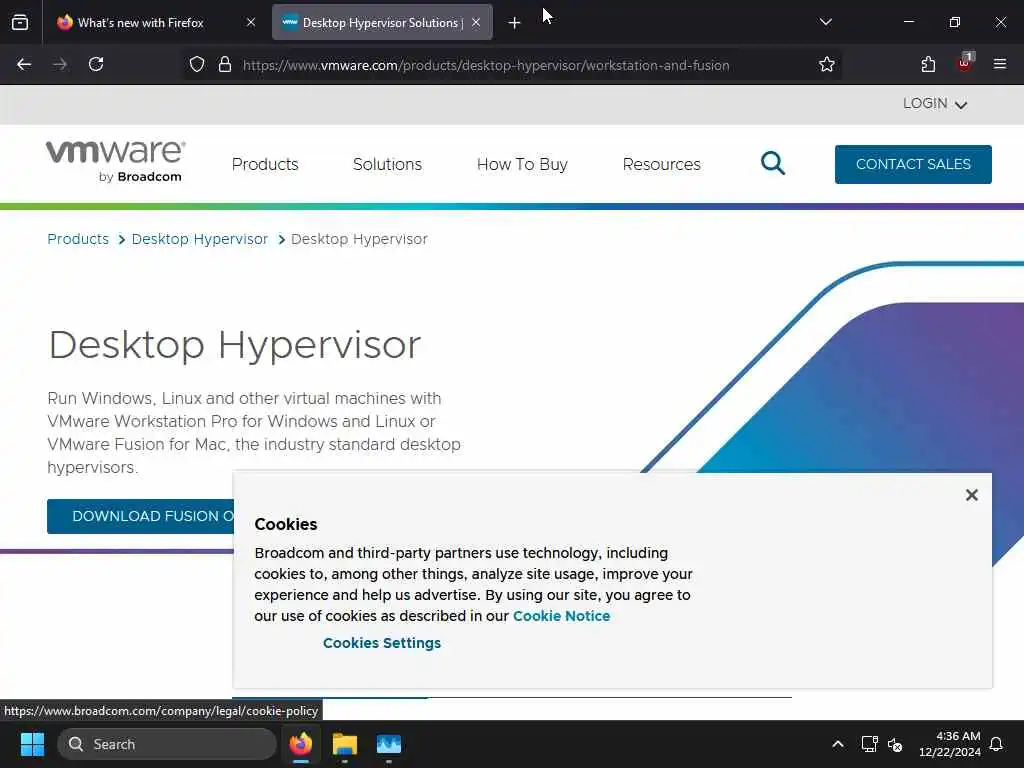The image size is (1024, 768).
Task: View site security padlock info
Action: [225, 64]
